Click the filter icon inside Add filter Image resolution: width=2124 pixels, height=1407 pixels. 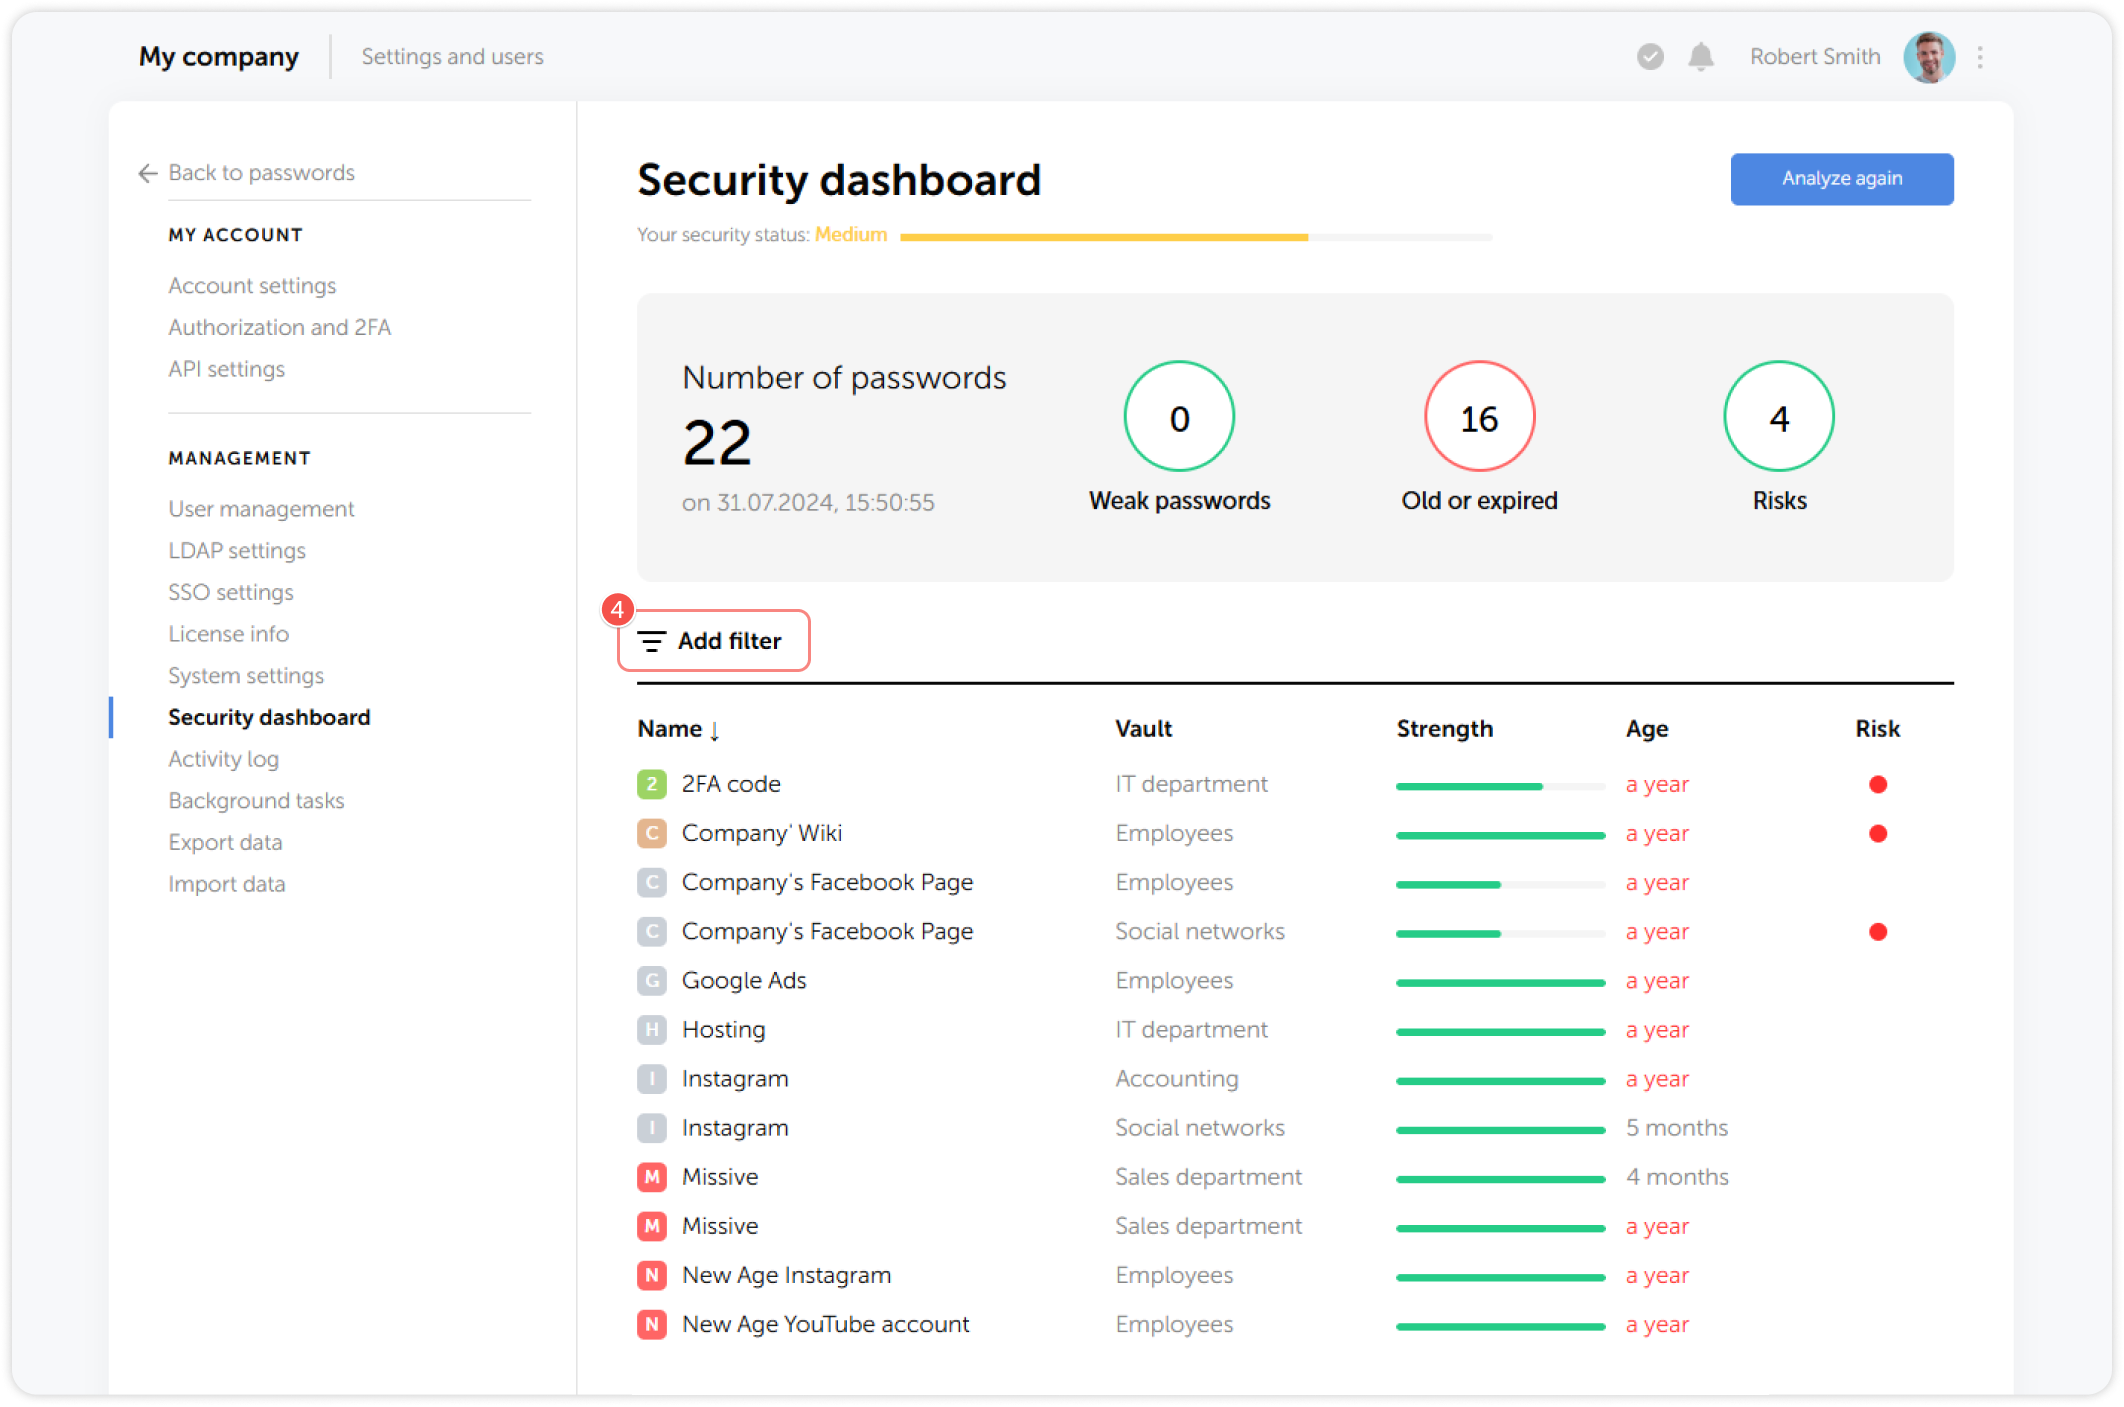pyautogui.click(x=652, y=641)
